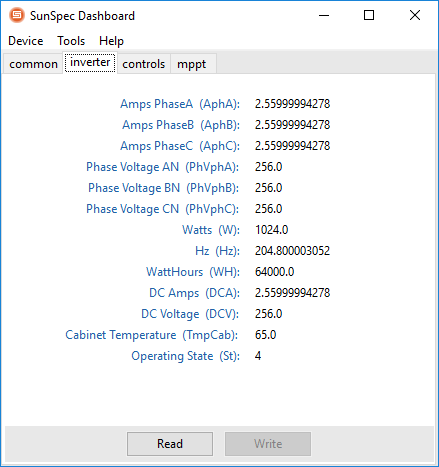Open the Help menu
The width and height of the screenshot is (439, 467).
pos(111,41)
